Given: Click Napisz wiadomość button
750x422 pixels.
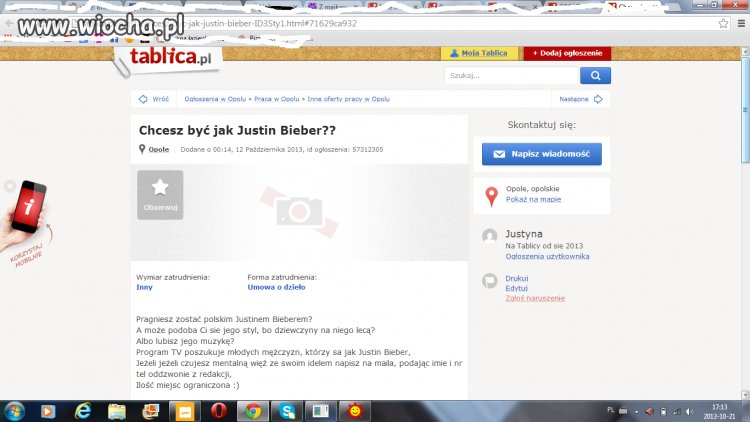Looking at the screenshot, I should pos(541,154).
